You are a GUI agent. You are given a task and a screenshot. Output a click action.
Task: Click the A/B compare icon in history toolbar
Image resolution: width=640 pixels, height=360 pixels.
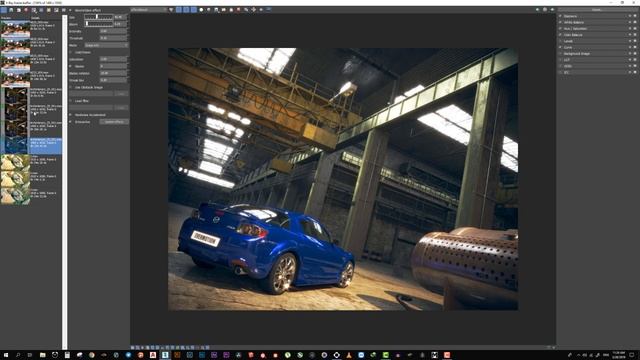point(34,10)
